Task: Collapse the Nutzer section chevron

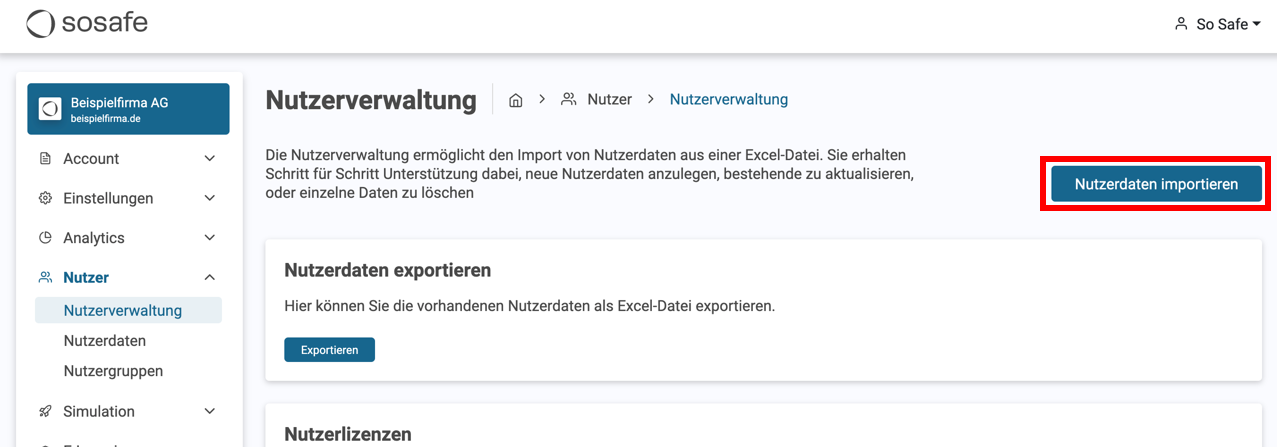Action: [x=210, y=277]
